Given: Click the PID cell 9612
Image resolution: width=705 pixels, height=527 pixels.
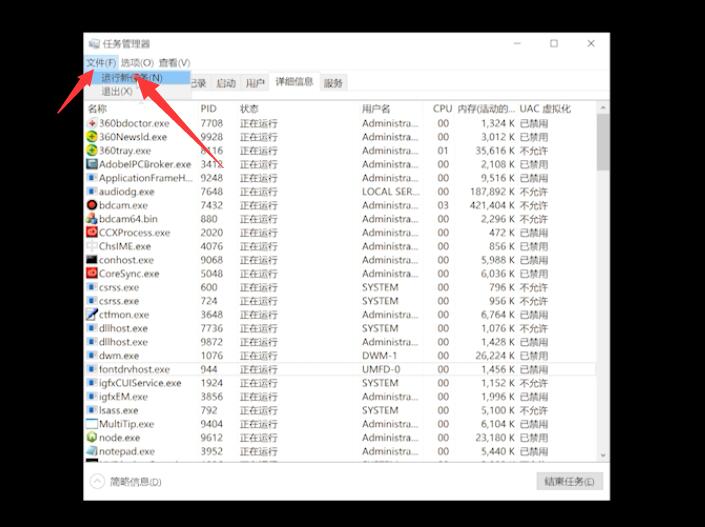Looking at the screenshot, I should click(x=211, y=438).
